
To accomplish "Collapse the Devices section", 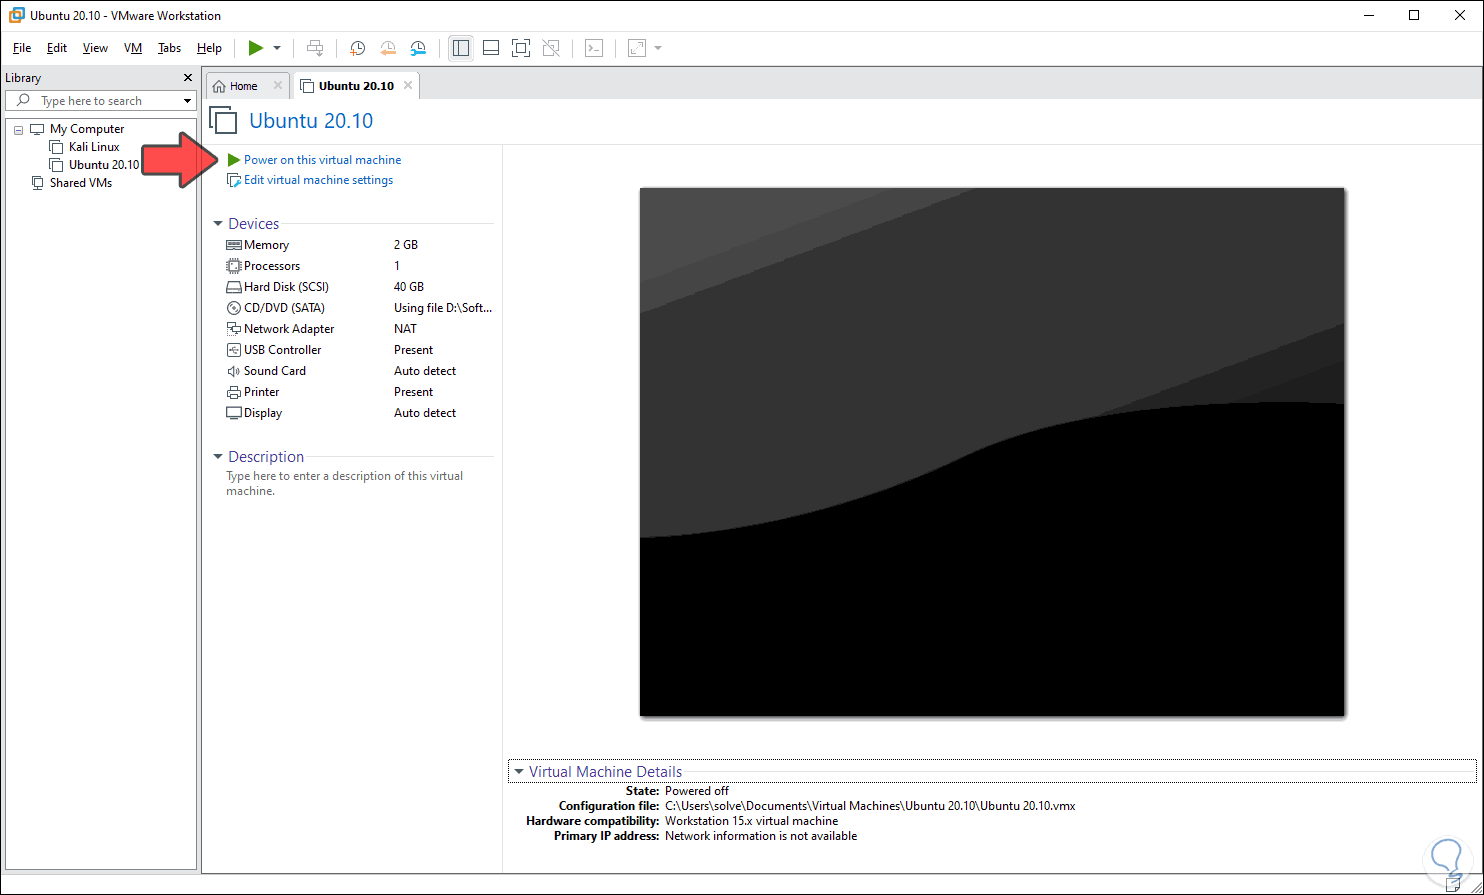I will (218, 224).
